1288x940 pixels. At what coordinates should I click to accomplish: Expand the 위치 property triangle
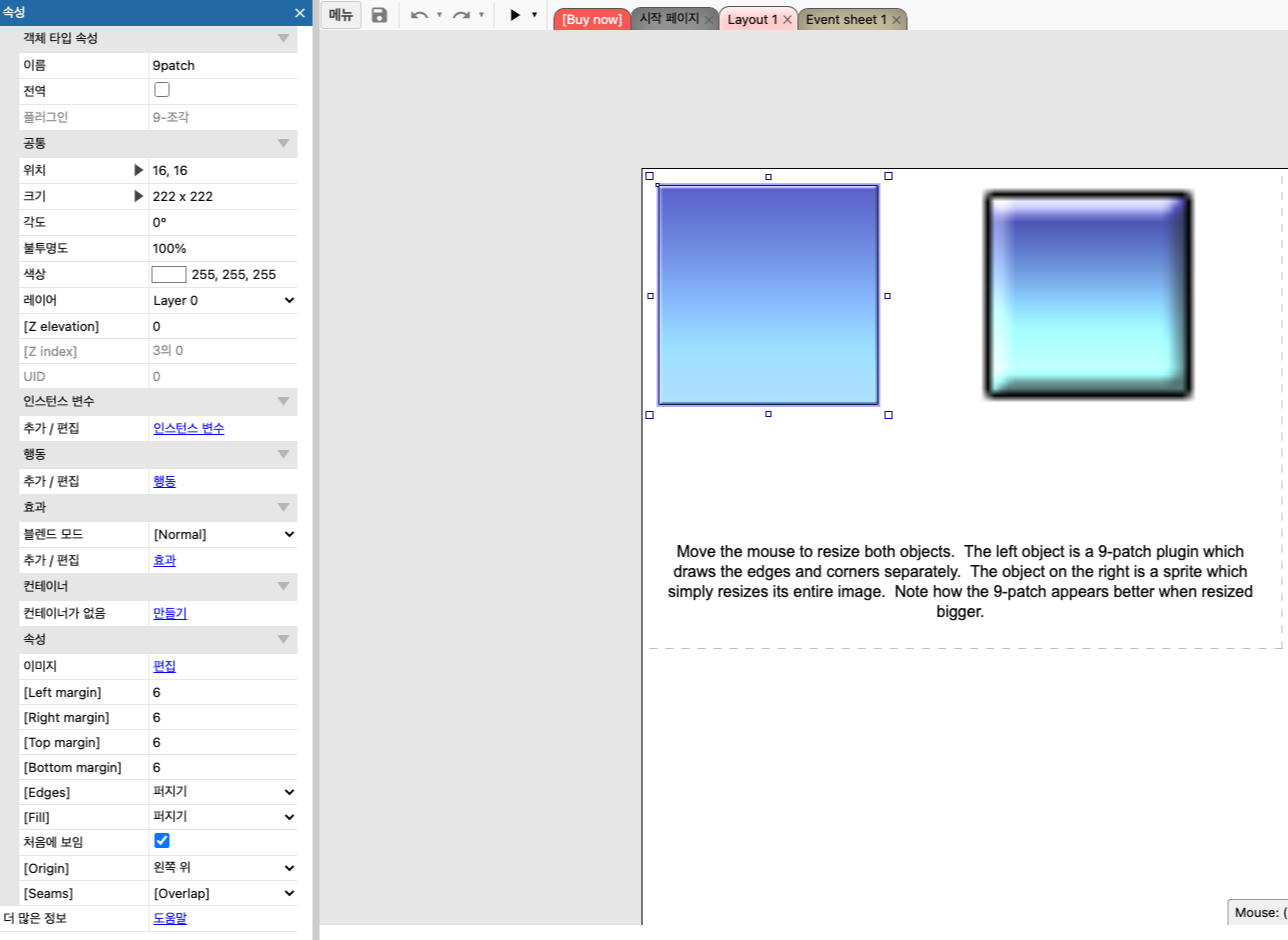[139, 171]
